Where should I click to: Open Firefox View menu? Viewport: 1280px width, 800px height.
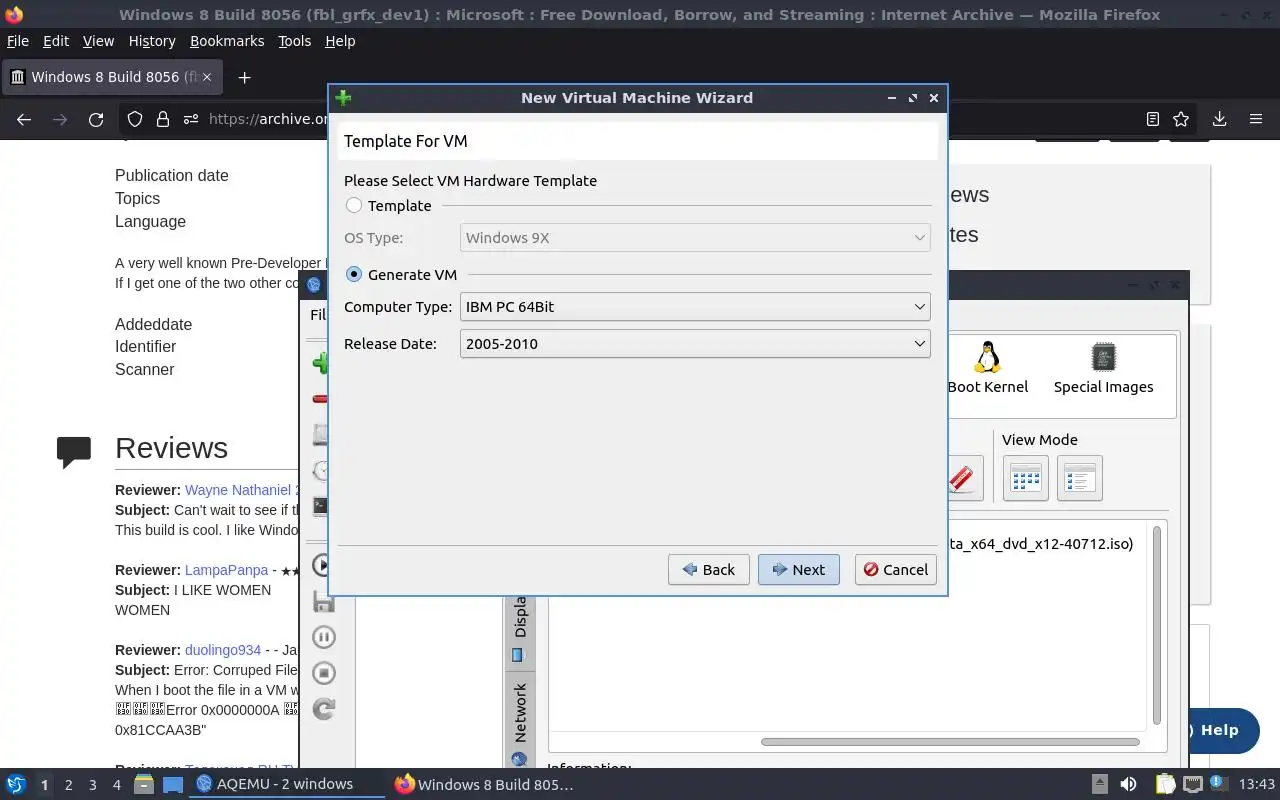(98, 41)
